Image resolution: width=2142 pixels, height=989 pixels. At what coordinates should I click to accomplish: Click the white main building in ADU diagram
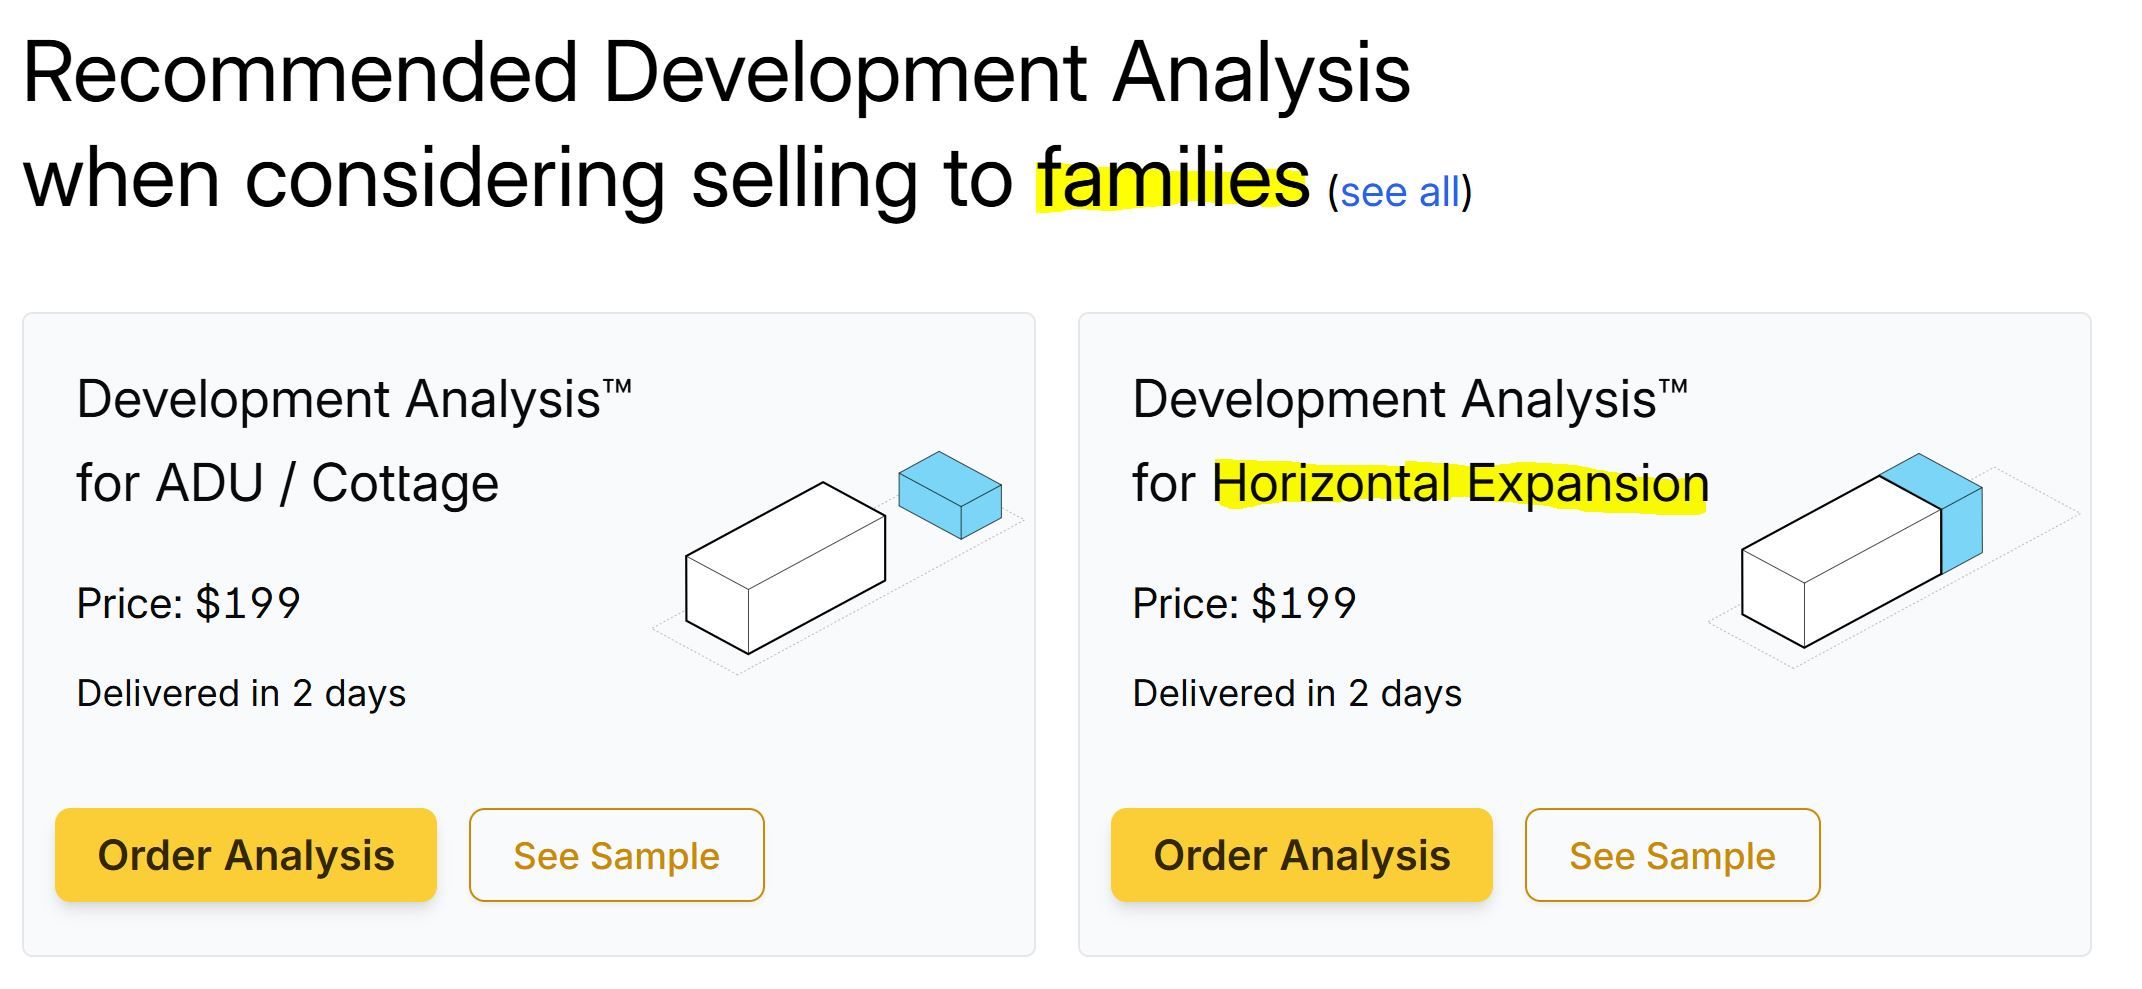click(786, 568)
